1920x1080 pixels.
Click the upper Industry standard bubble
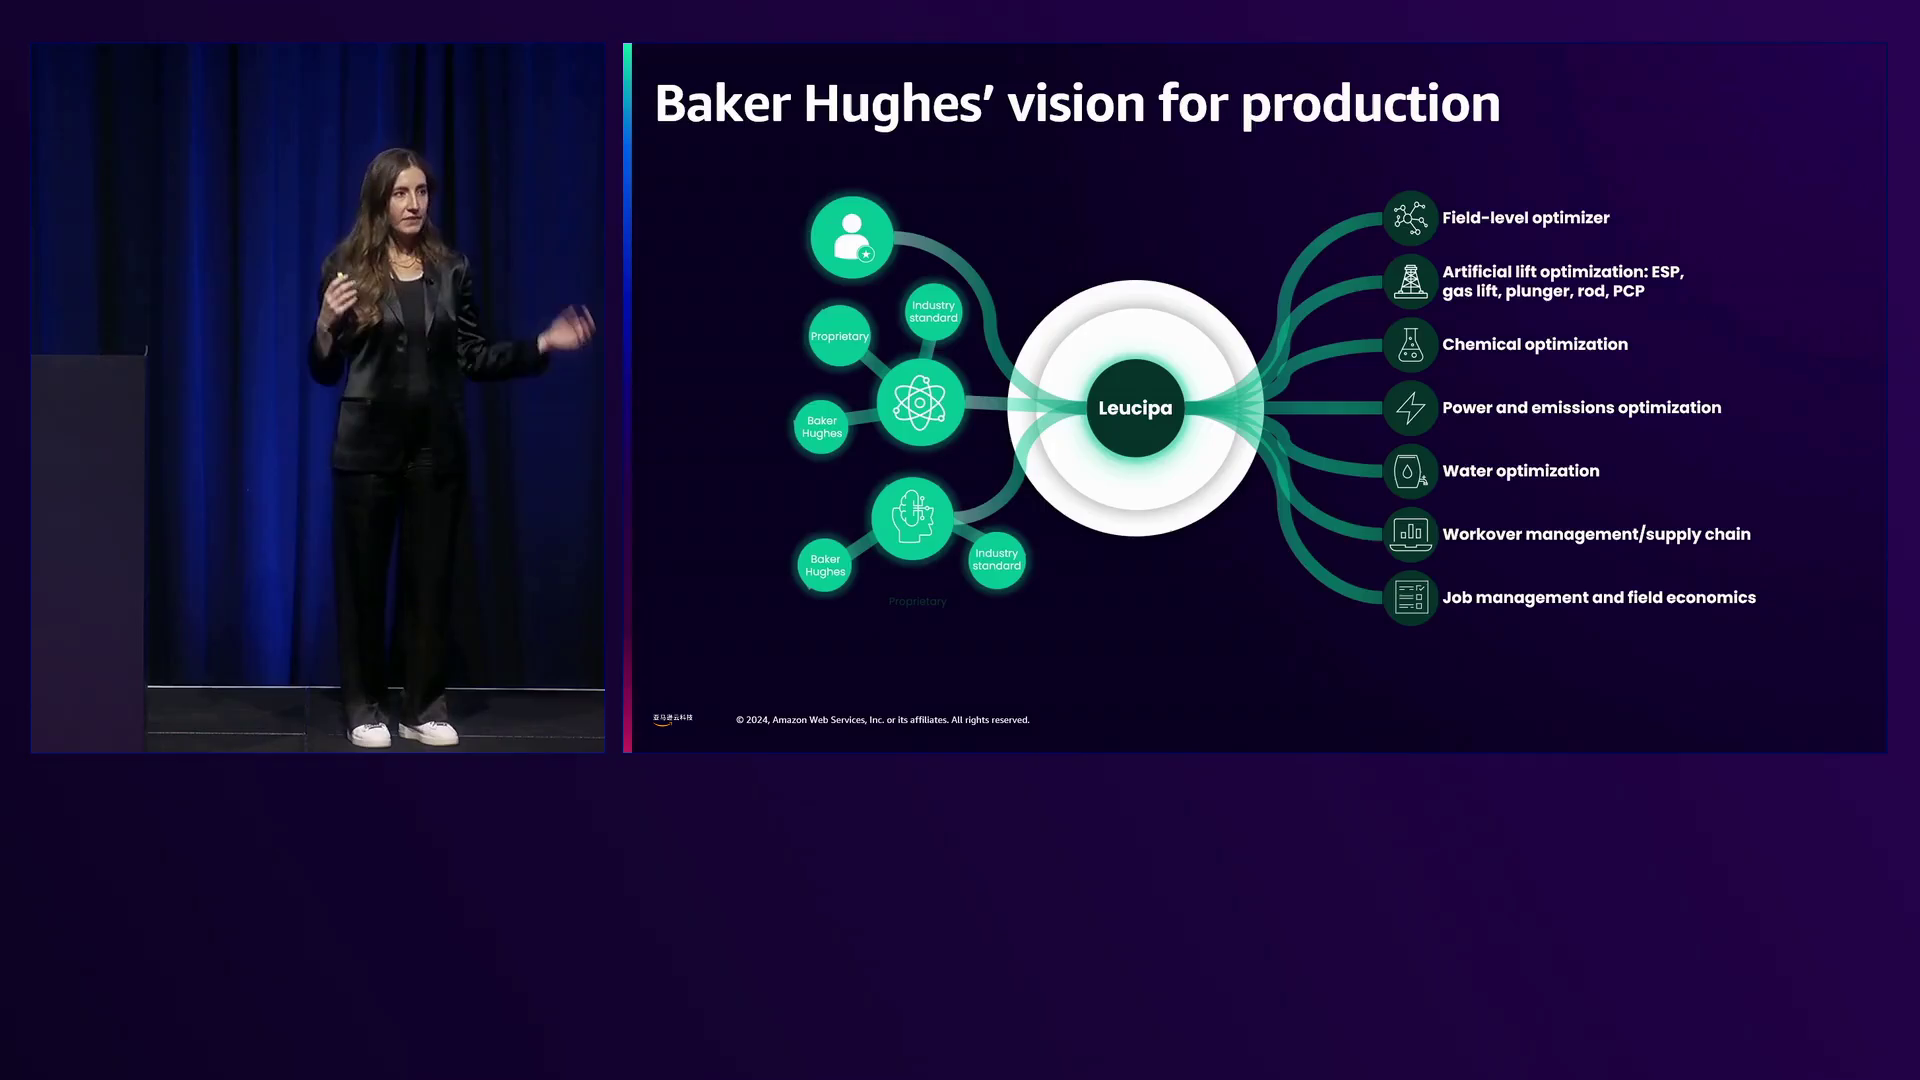pyautogui.click(x=933, y=312)
